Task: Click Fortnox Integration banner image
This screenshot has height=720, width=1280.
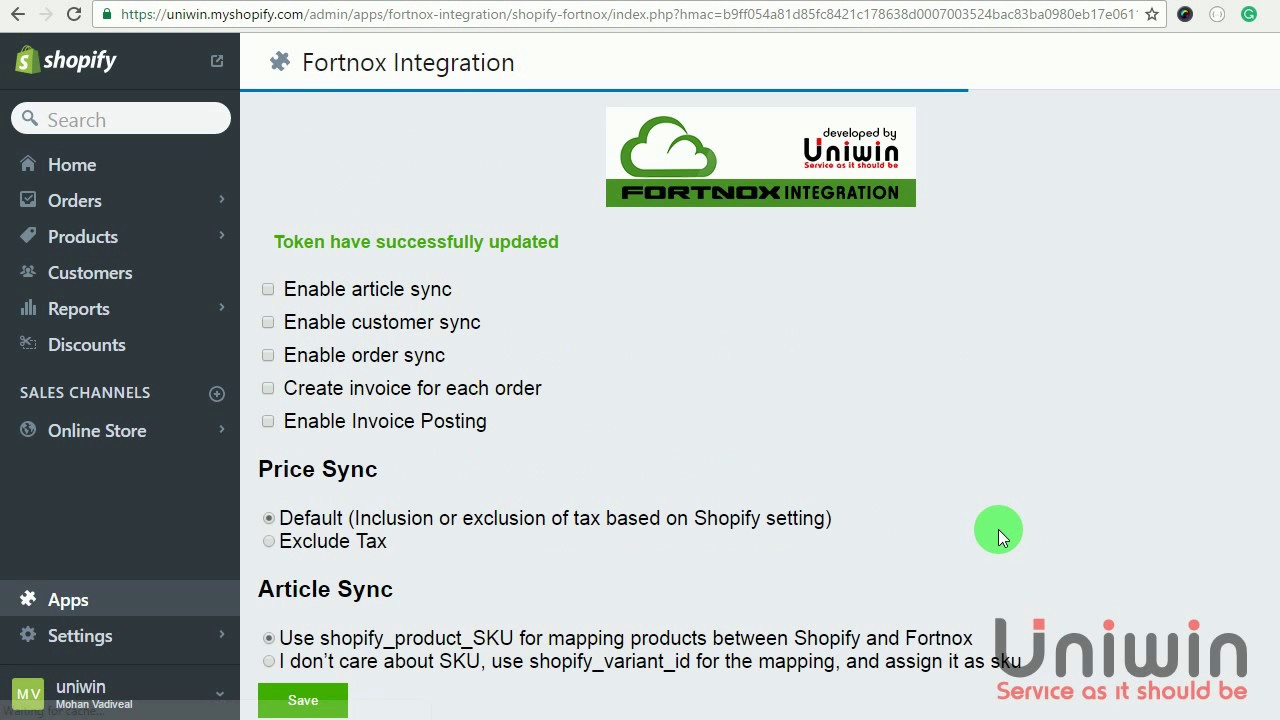Action: (761, 157)
